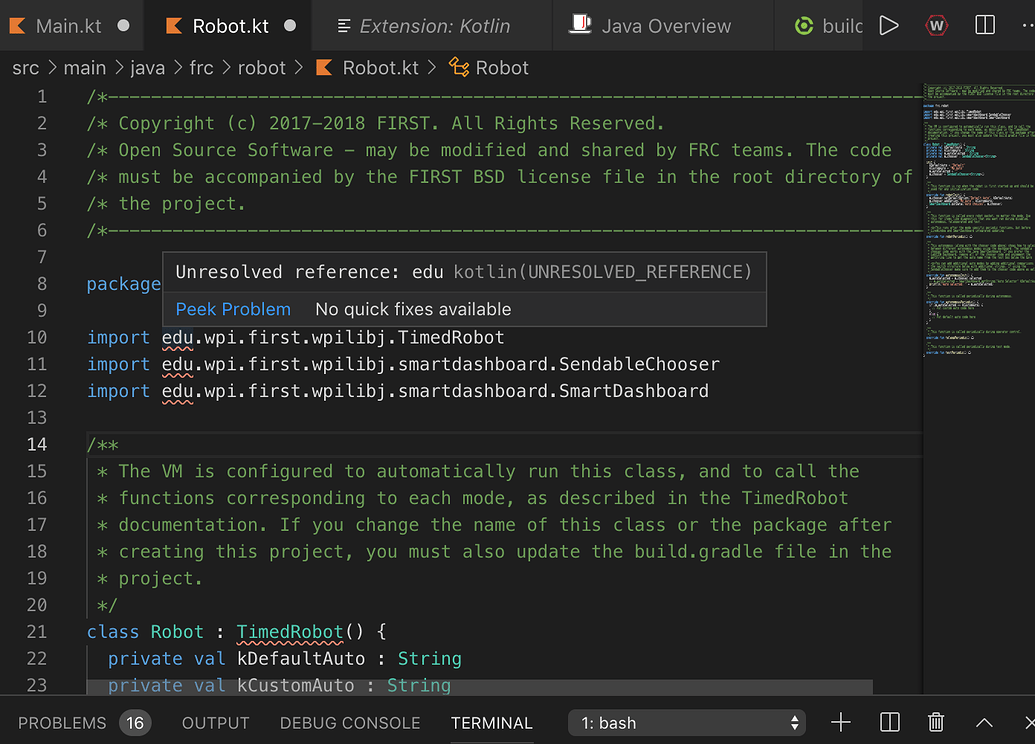This screenshot has height=744, width=1035.
Task: Click the 16 problems count badge
Action: [x=135, y=723]
